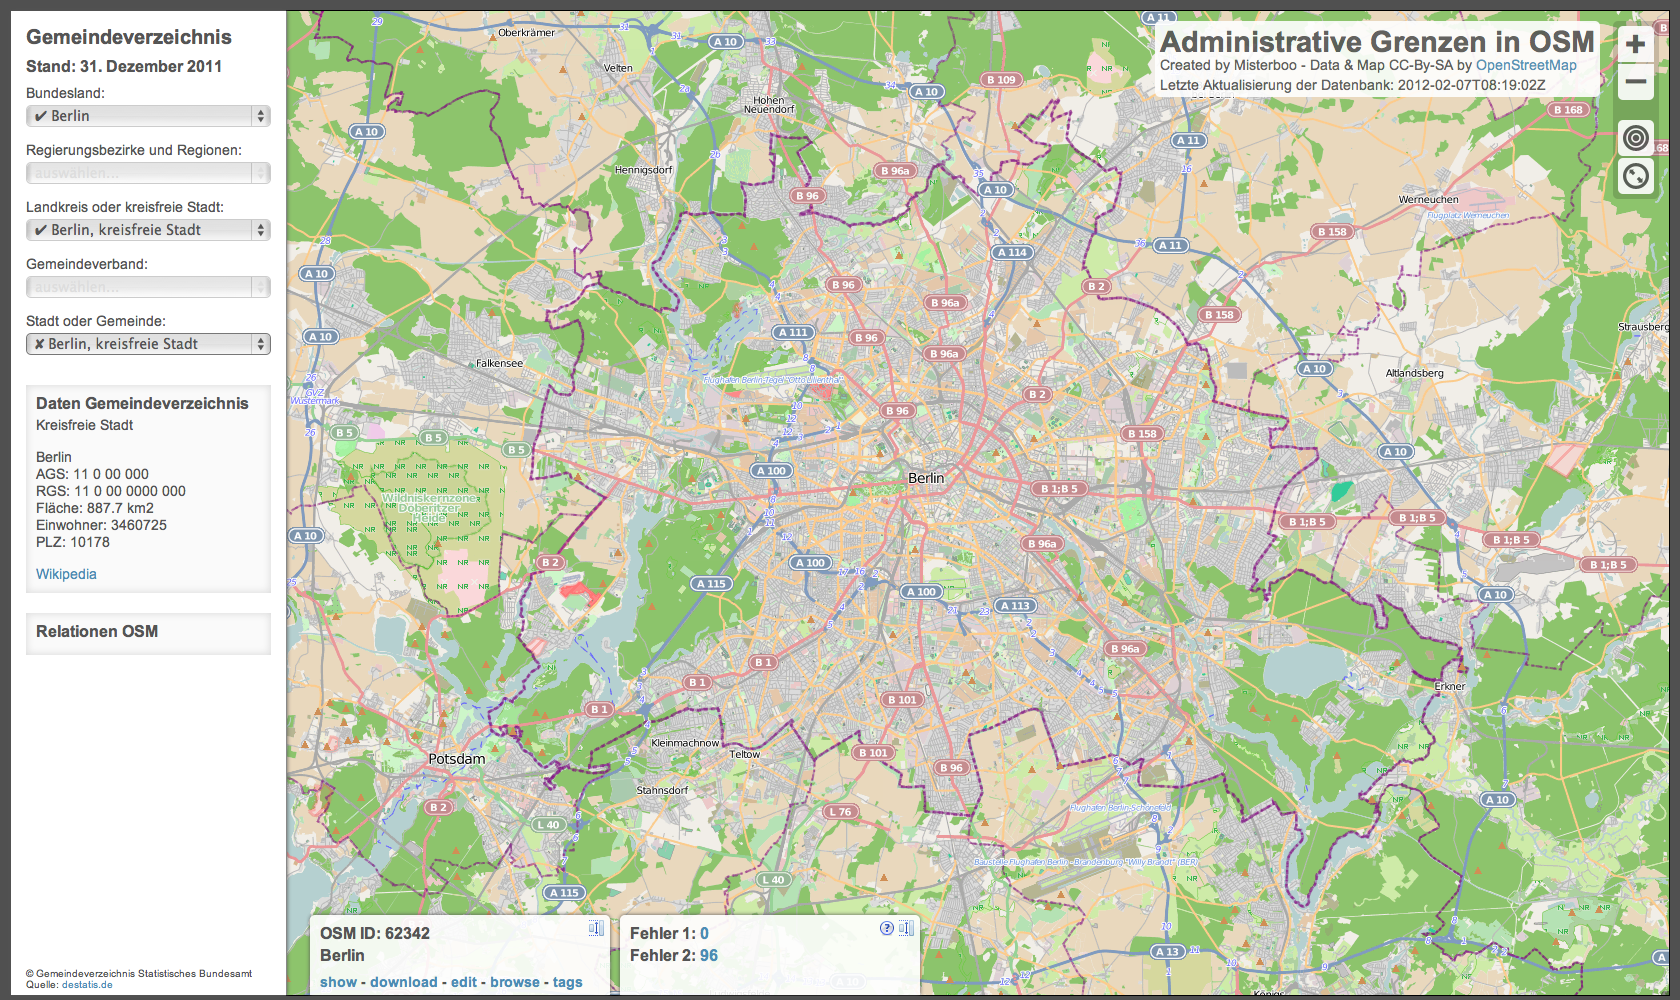The height and width of the screenshot is (1000, 1680).
Task: Open the Bundesland dropdown showing Berlin
Action: pyautogui.click(x=148, y=116)
